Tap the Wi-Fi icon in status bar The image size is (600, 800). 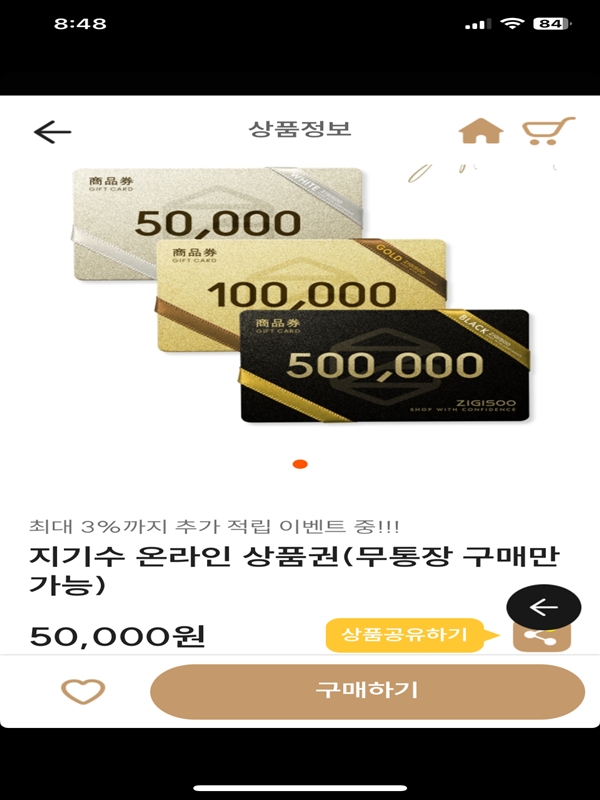(512, 23)
